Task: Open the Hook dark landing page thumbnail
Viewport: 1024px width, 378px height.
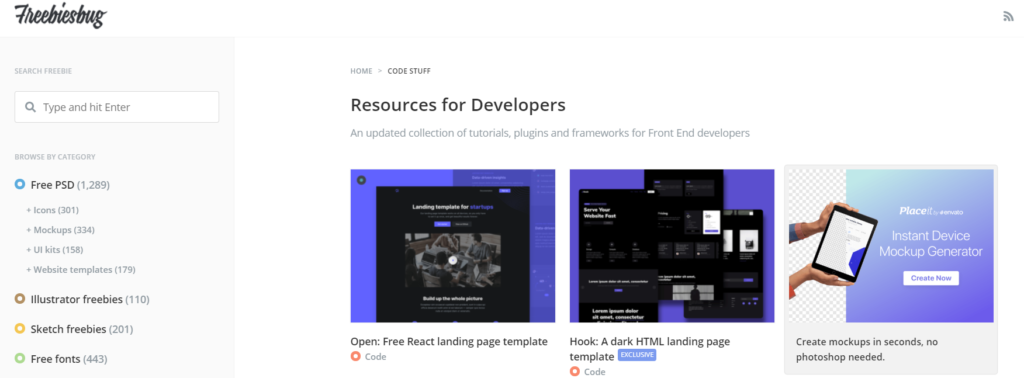Action: (x=672, y=246)
